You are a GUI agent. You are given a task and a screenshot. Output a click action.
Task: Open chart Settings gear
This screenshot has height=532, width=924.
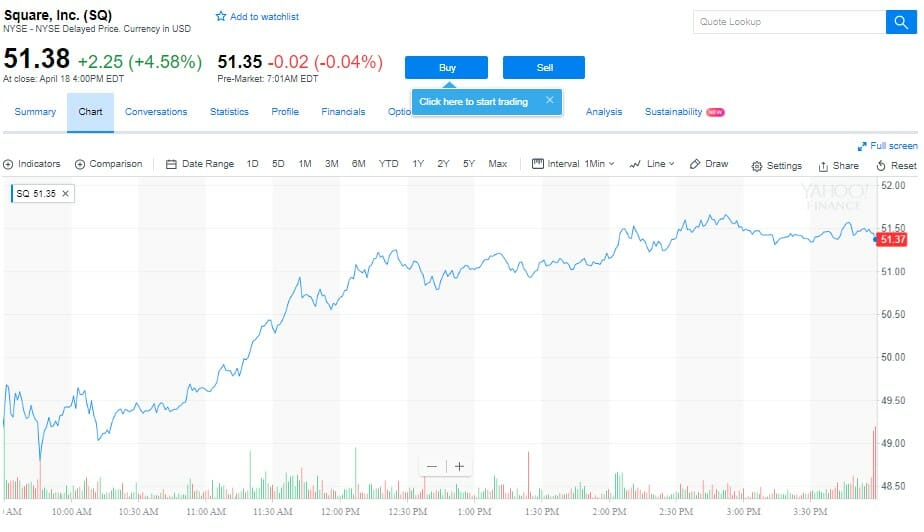pyautogui.click(x=757, y=166)
